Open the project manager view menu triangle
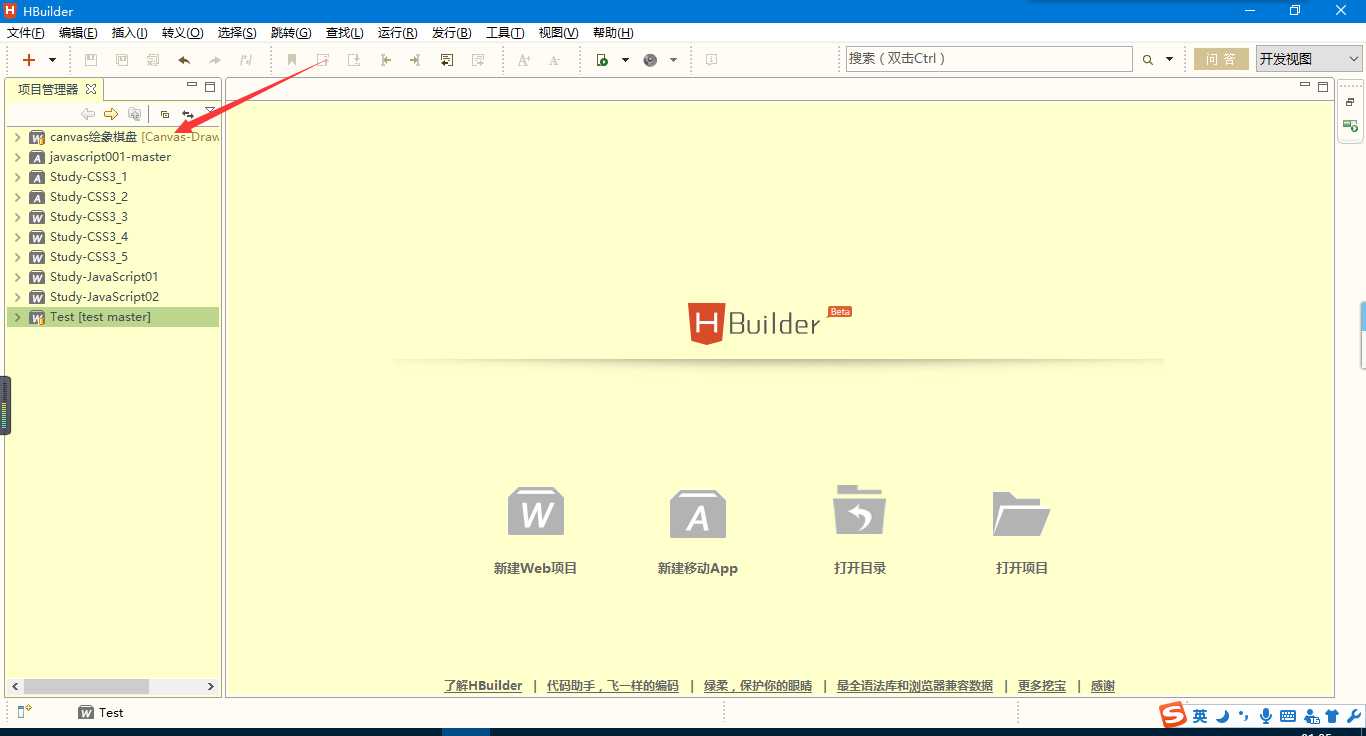Viewport: 1366px width, 736px height. [210, 111]
